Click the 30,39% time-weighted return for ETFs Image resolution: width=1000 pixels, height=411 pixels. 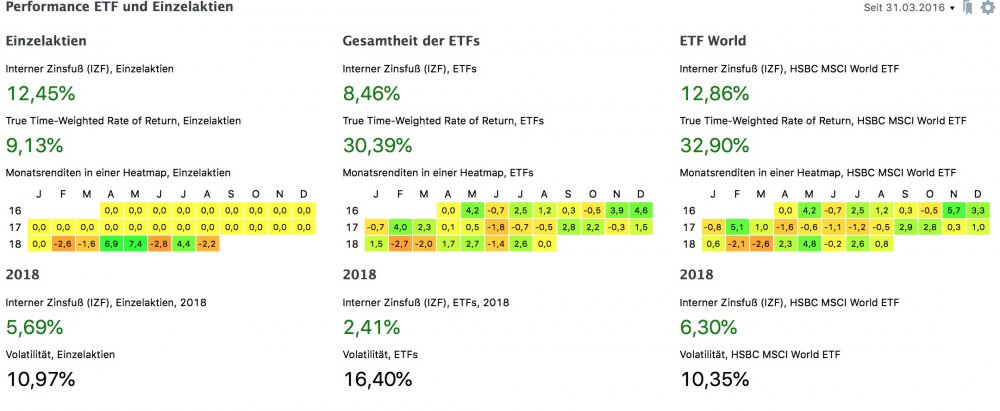(x=377, y=146)
